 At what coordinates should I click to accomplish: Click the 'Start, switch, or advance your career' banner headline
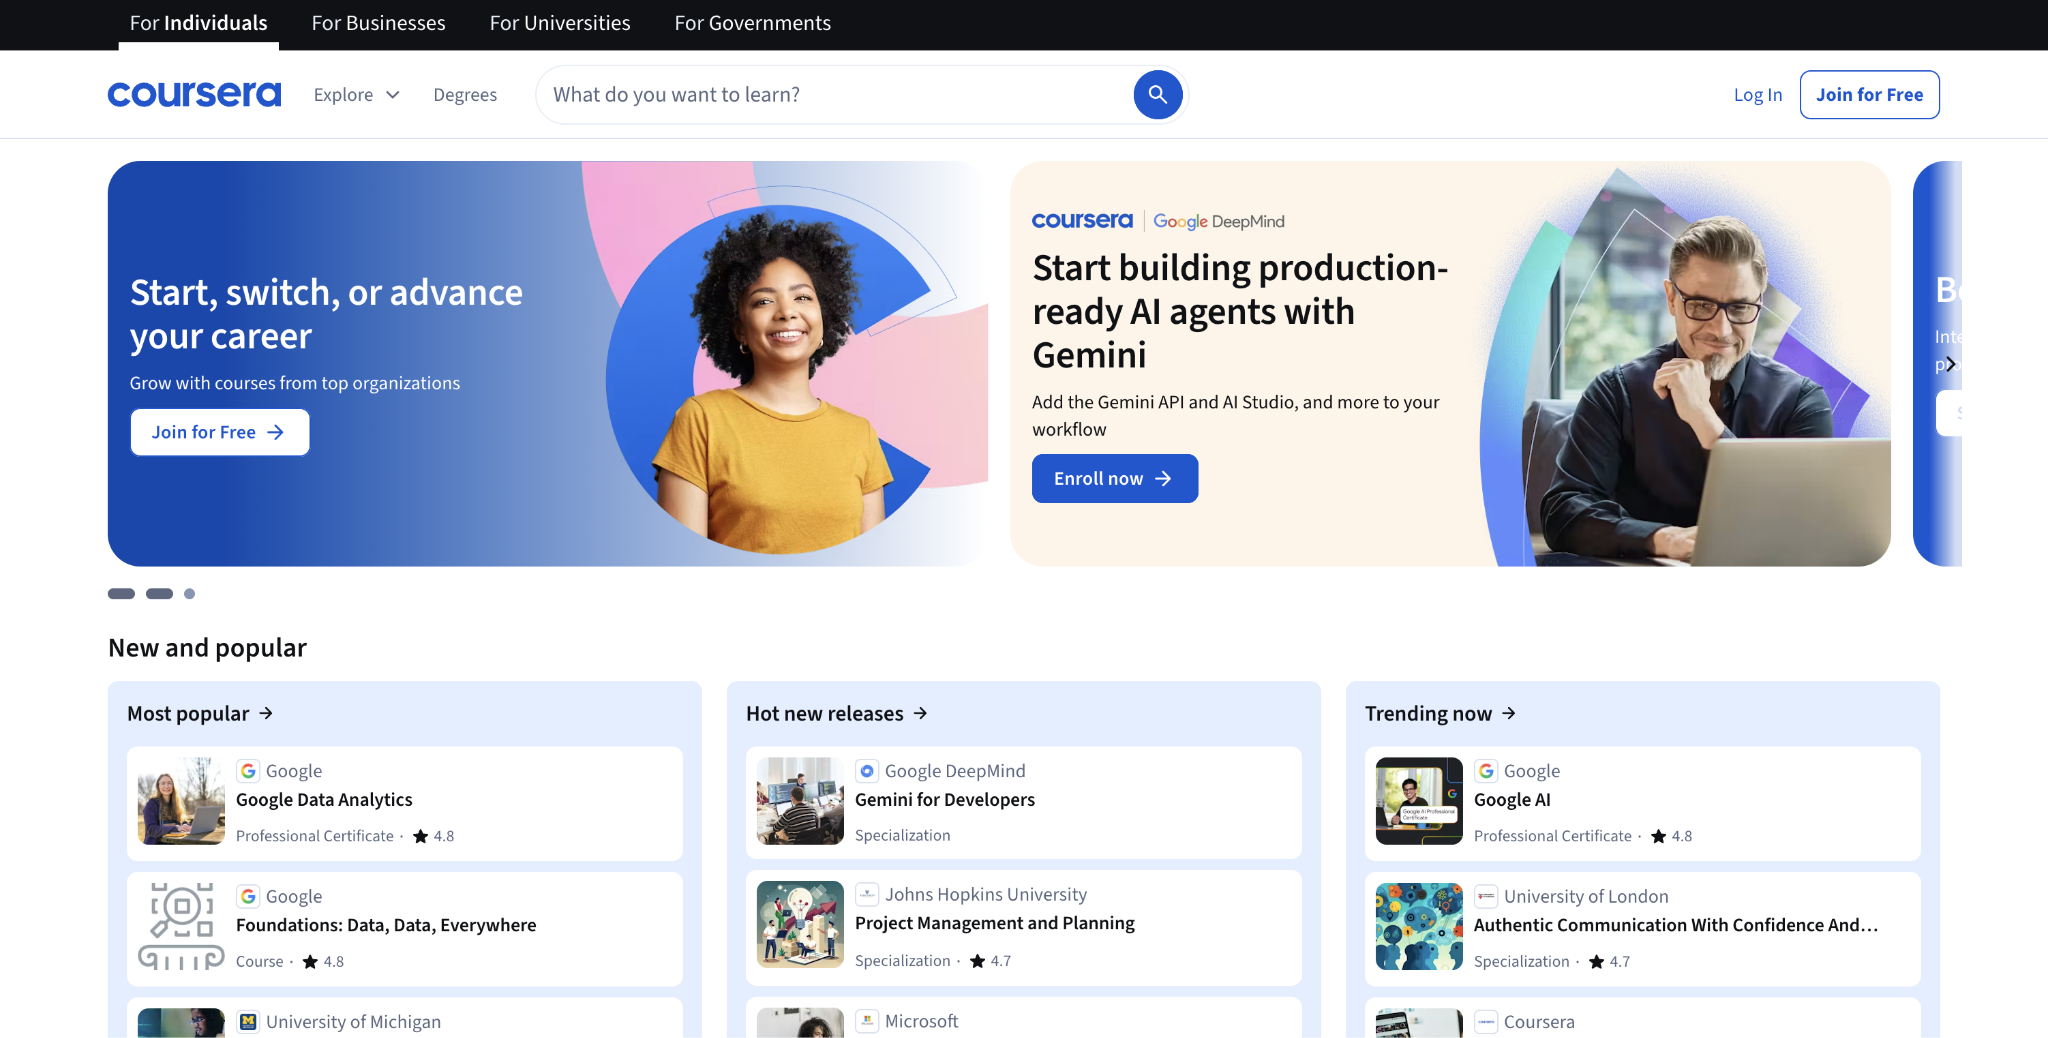(326, 314)
